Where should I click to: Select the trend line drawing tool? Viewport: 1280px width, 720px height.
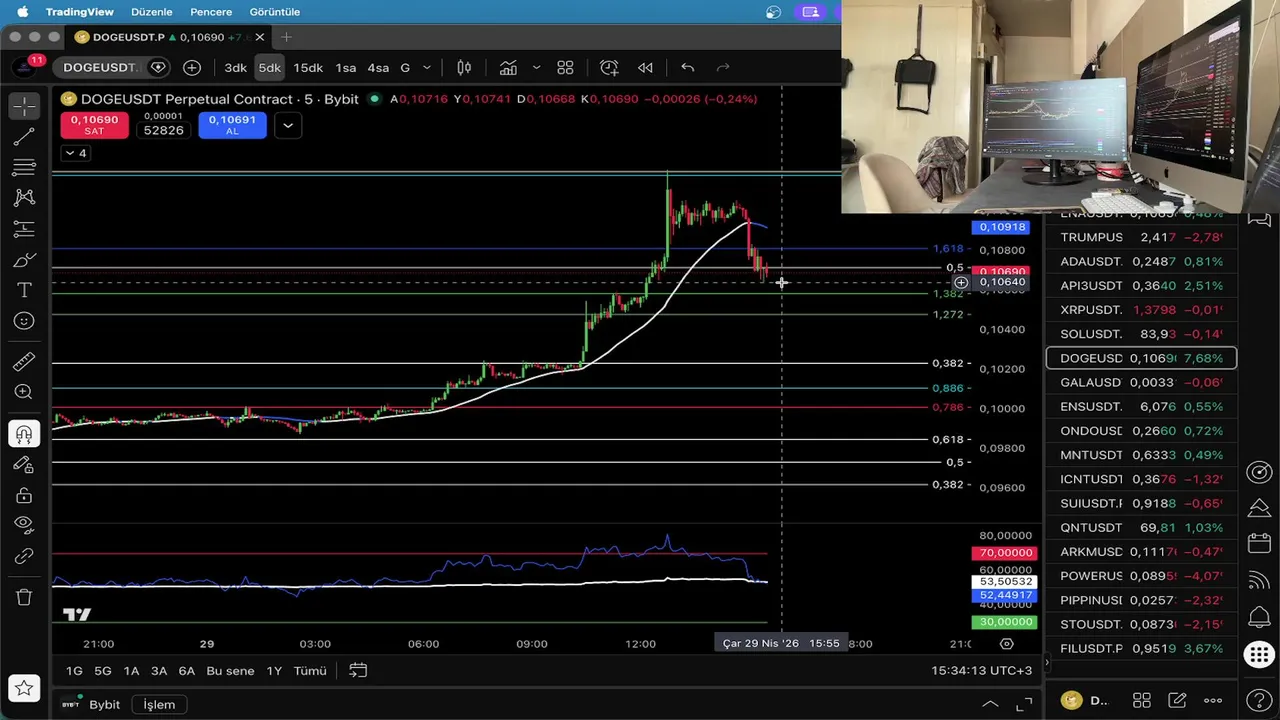(x=24, y=136)
